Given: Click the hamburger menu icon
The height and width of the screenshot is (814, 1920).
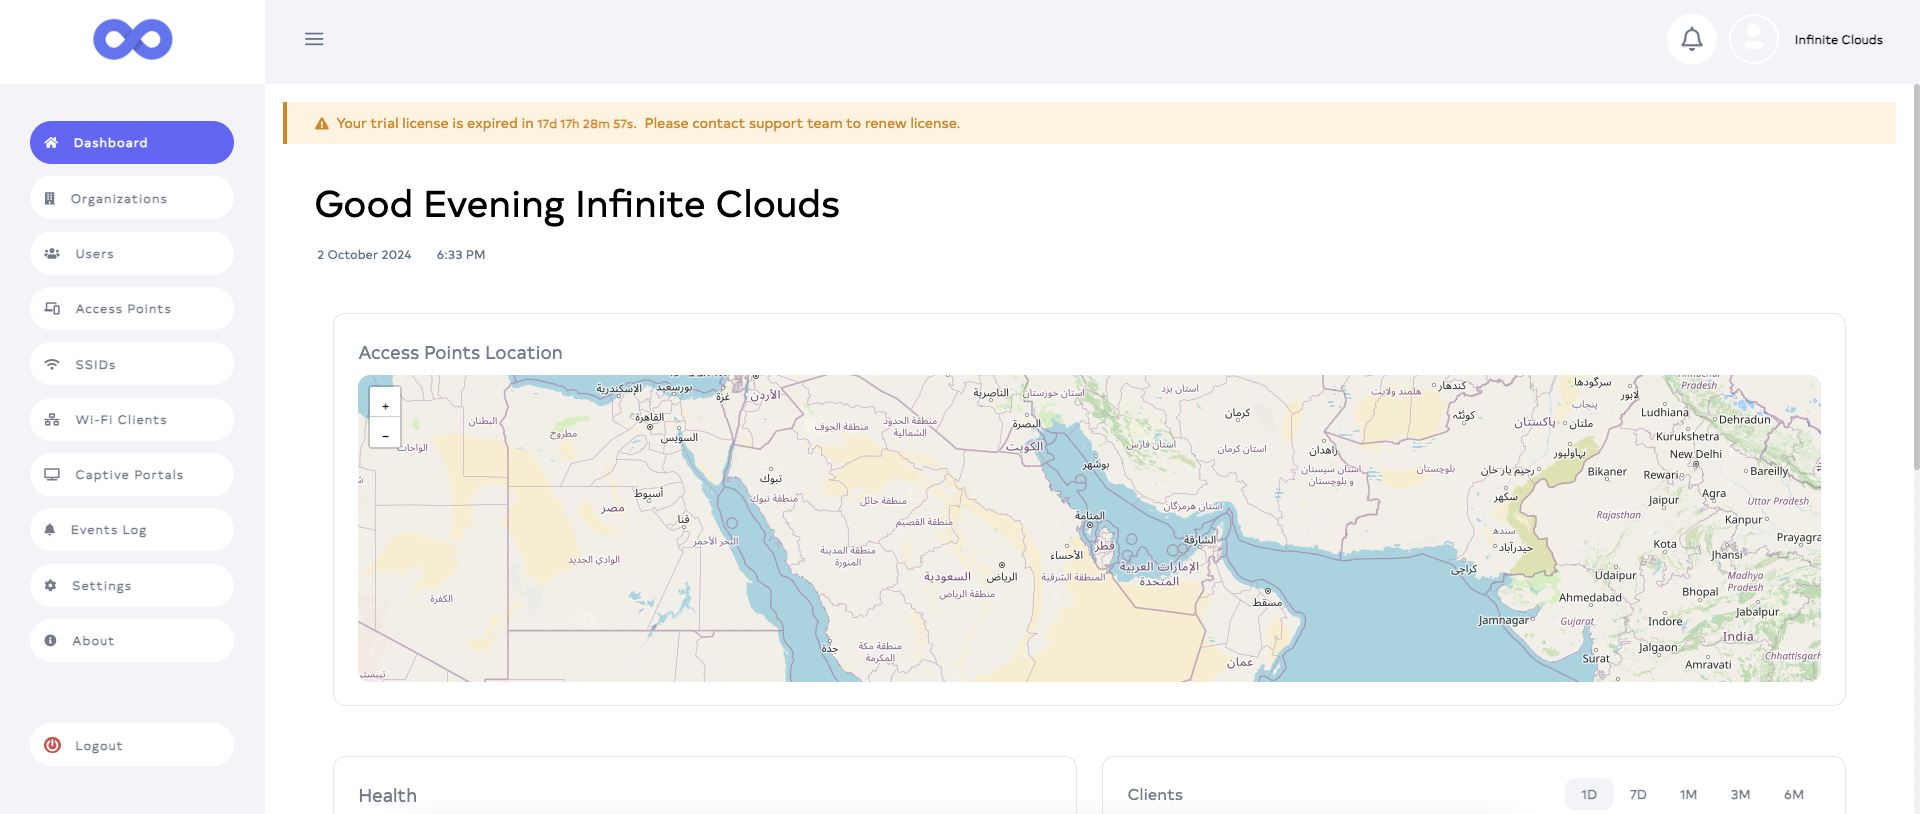Looking at the screenshot, I should click(x=314, y=39).
